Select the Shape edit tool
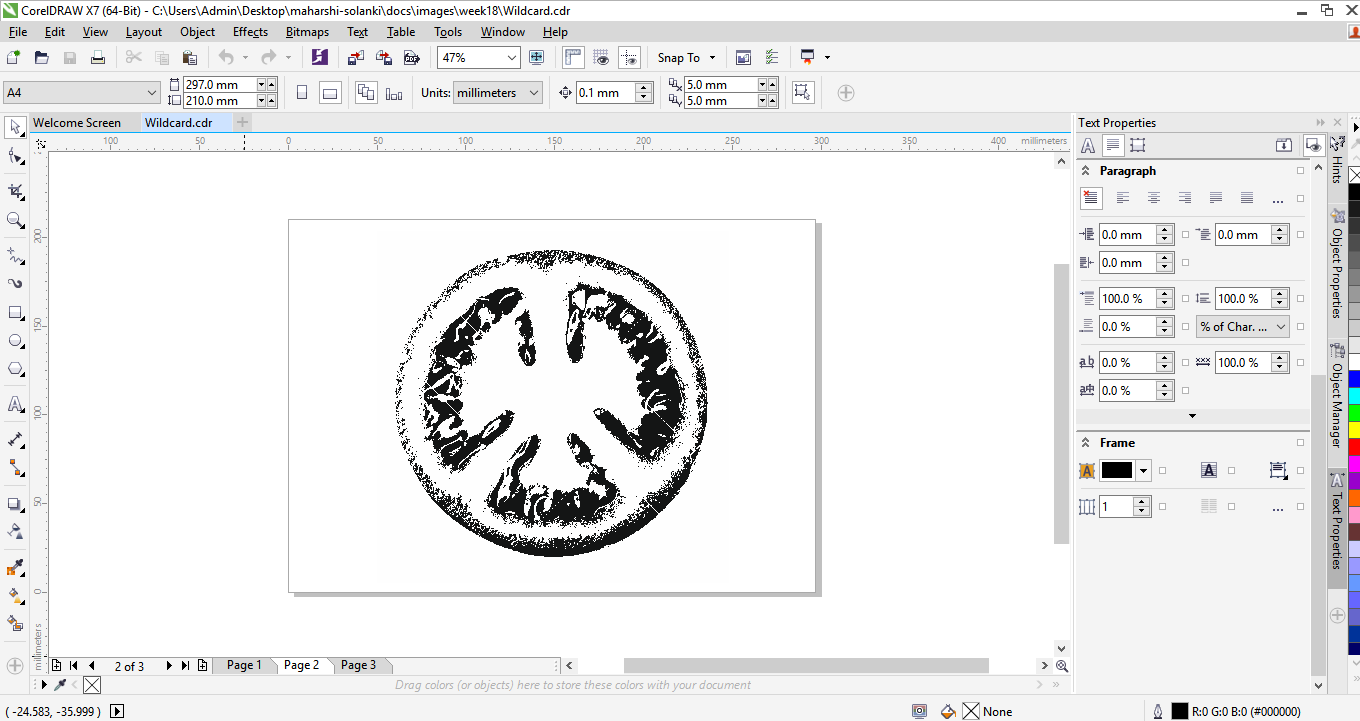The width and height of the screenshot is (1360, 721). [15, 157]
